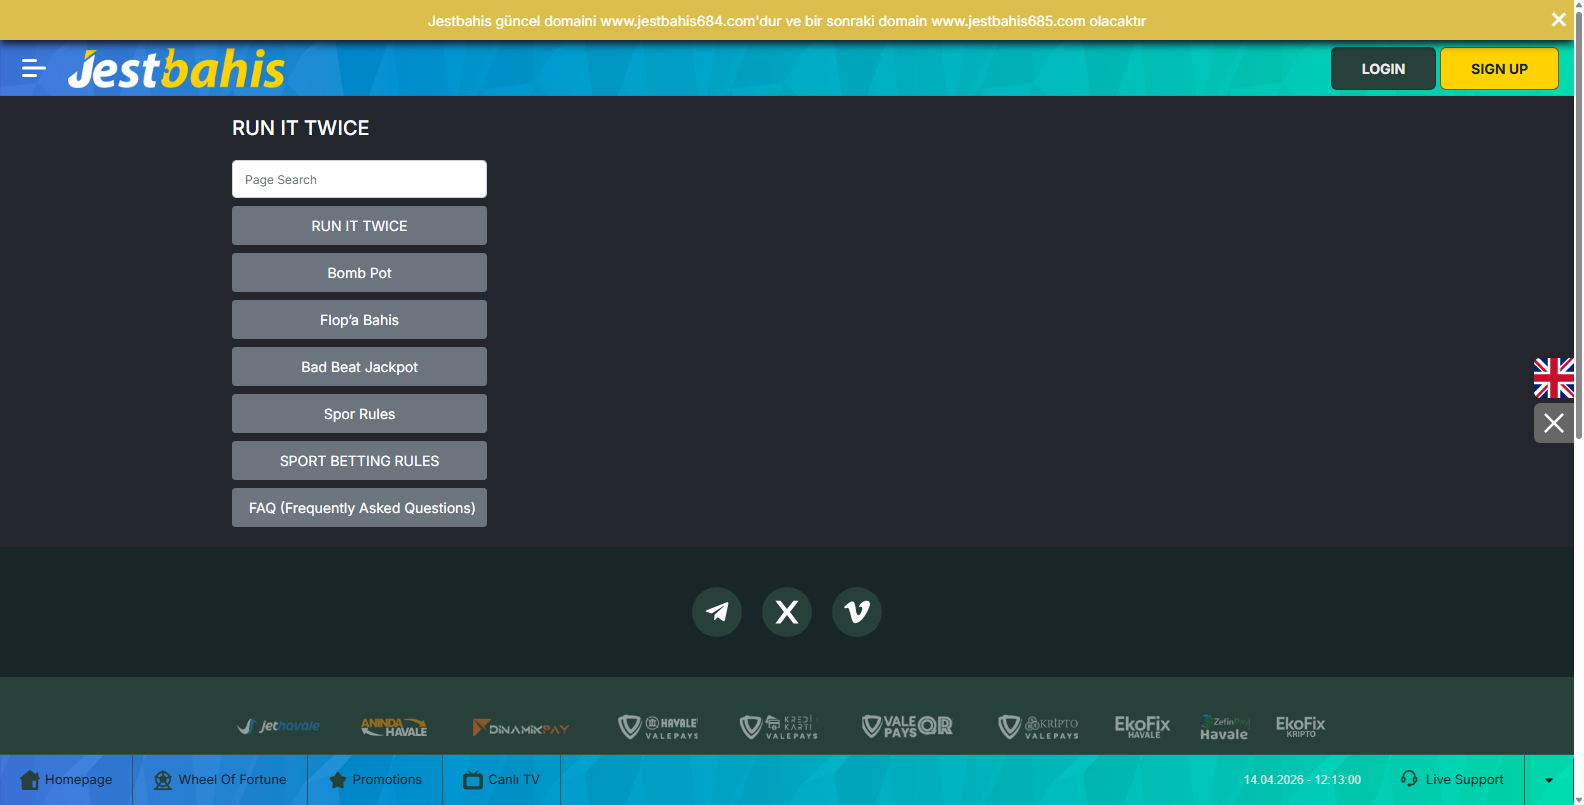Switch language via the UK flag
The width and height of the screenshot is (1584, 805).
pos(1554,378)
